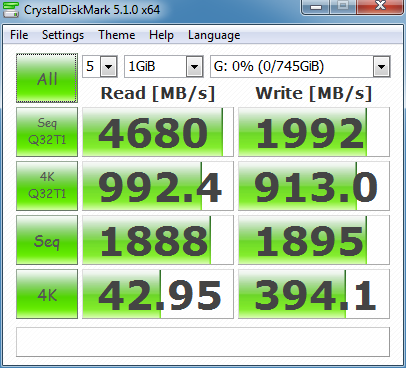Click the Seq Q32T1 read result 4680
Image resolution: width=406 pixels, height=368 pixels.
pyautogui.click(x=158, y=132)
